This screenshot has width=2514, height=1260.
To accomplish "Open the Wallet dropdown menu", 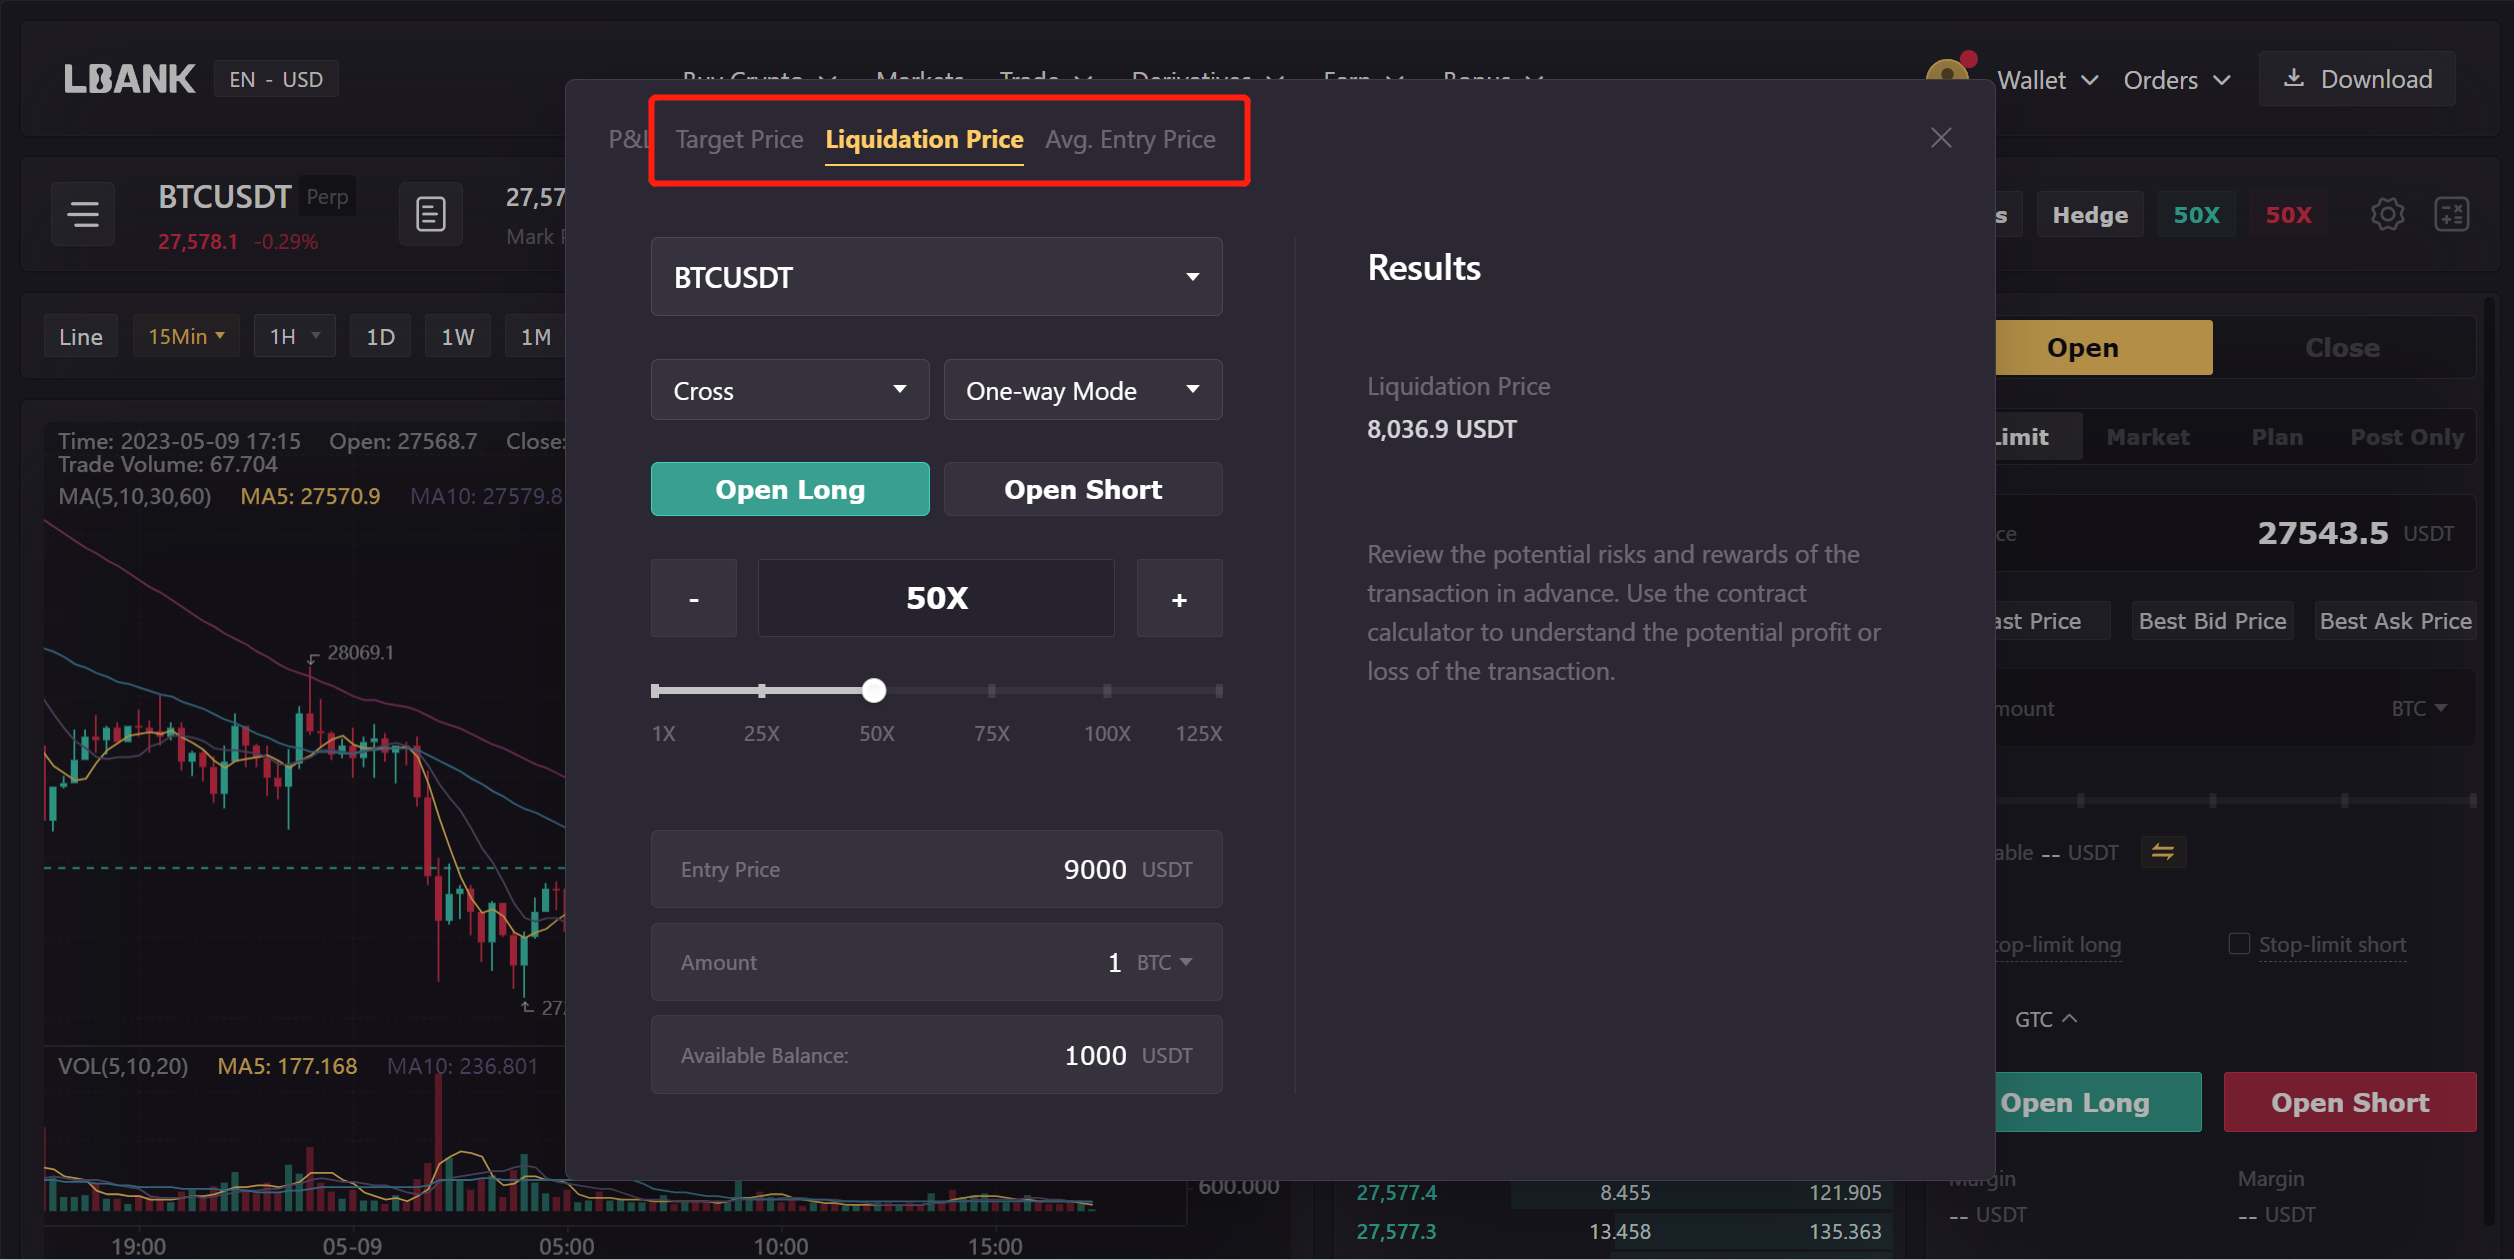I will [x=2047, y=80].
